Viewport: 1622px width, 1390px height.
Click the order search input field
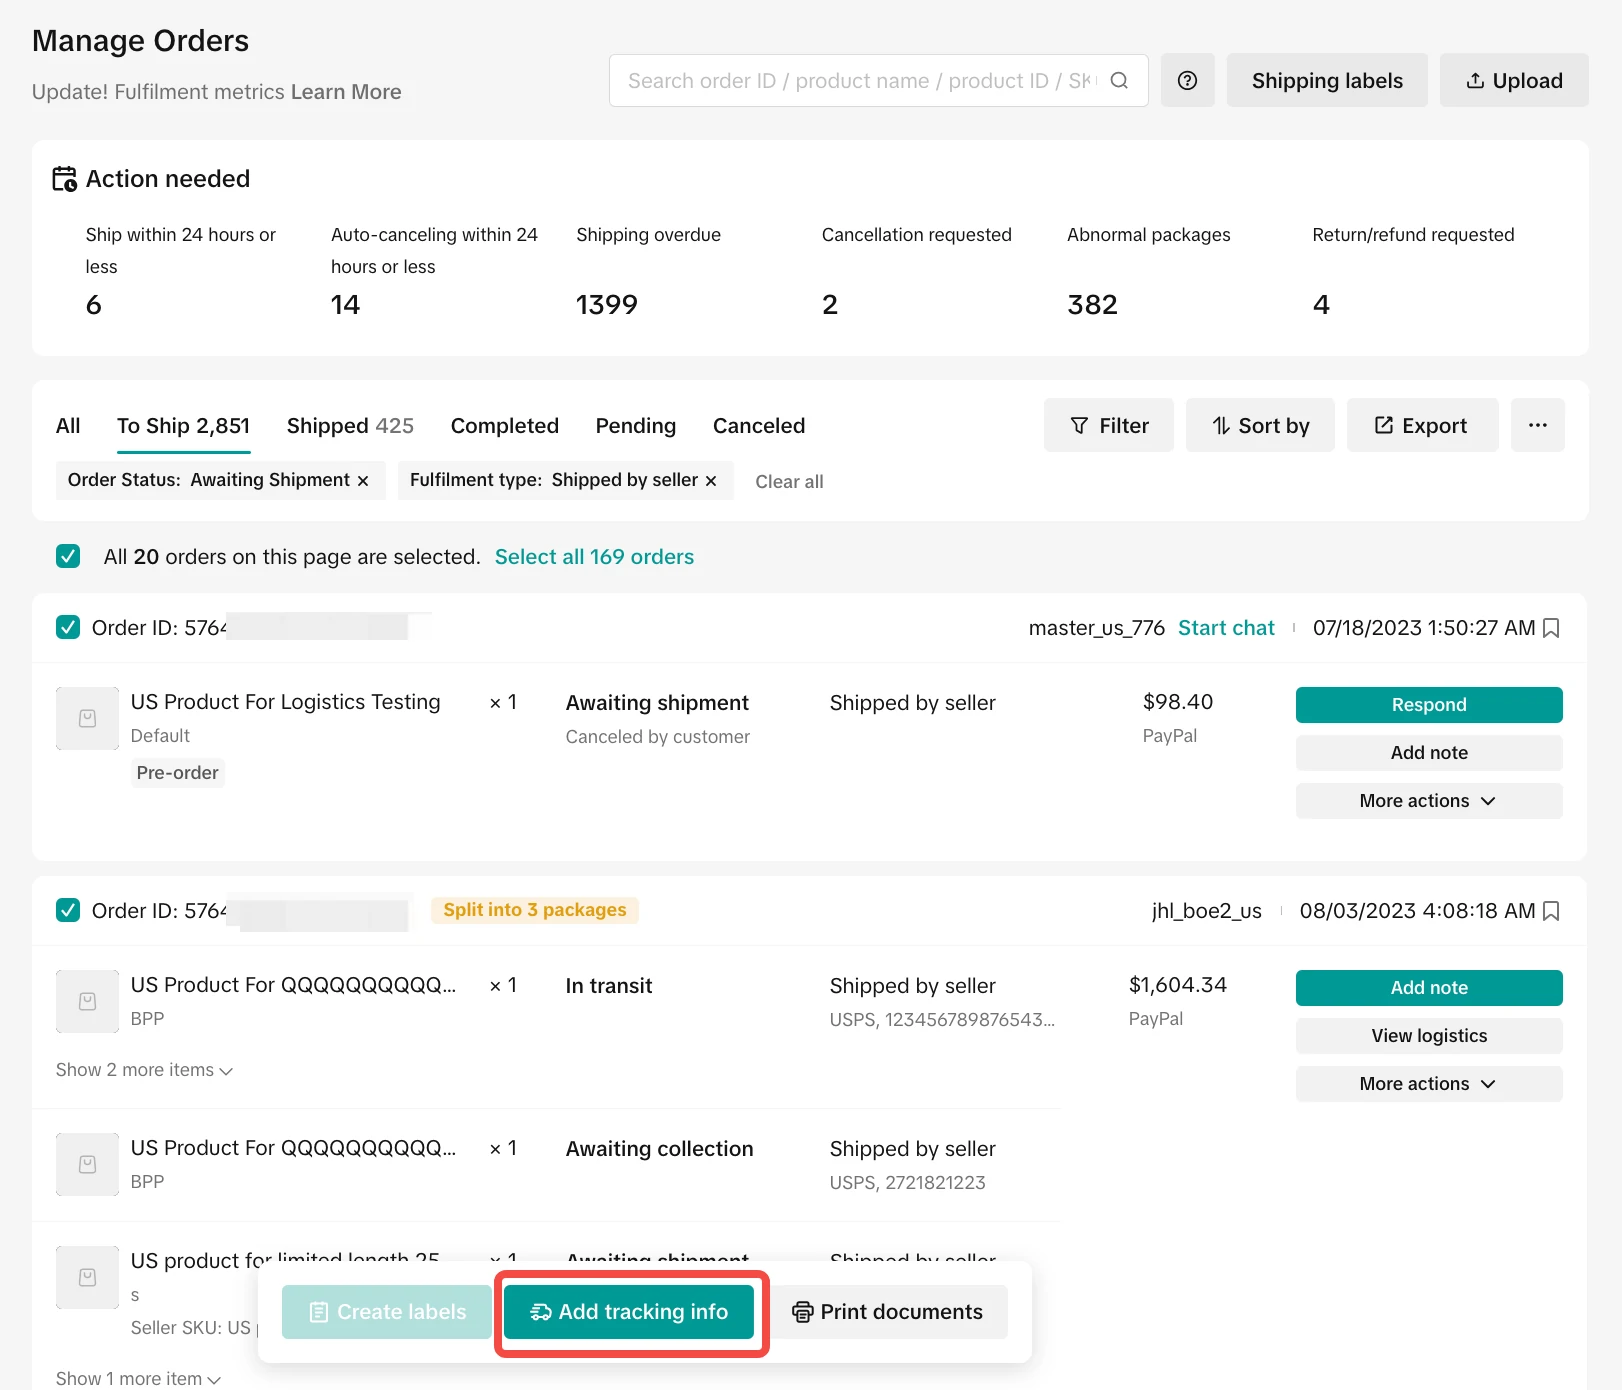(860, 81)
